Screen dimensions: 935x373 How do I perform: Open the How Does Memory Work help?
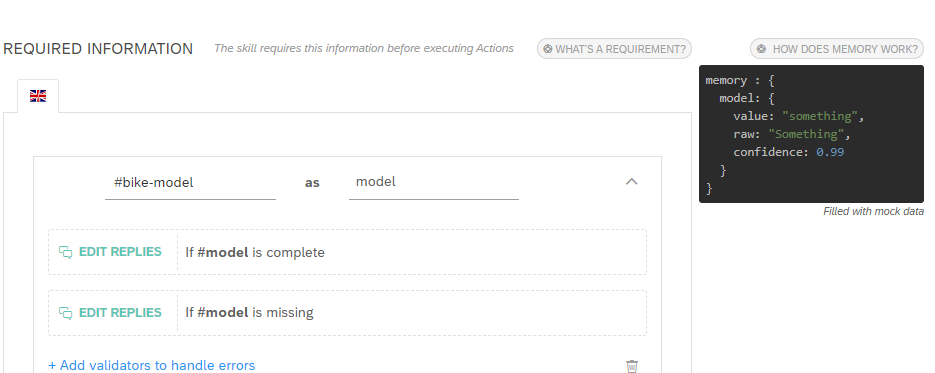[837, 49]
